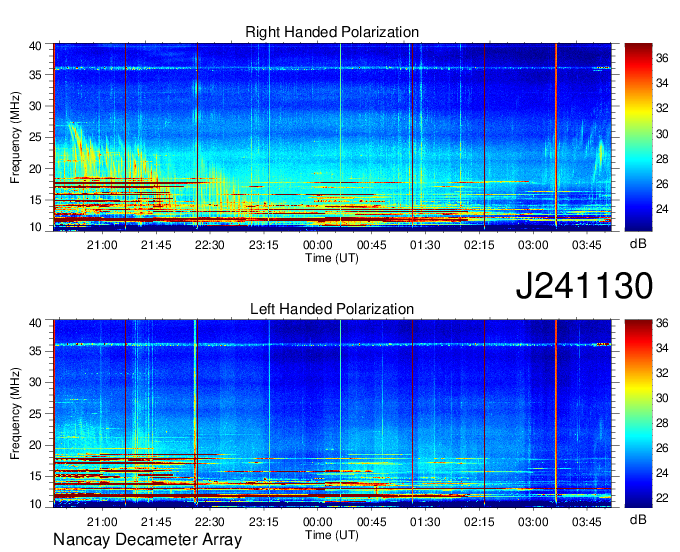Click 00:45 time tick on left-handed plot

point(371,522)
